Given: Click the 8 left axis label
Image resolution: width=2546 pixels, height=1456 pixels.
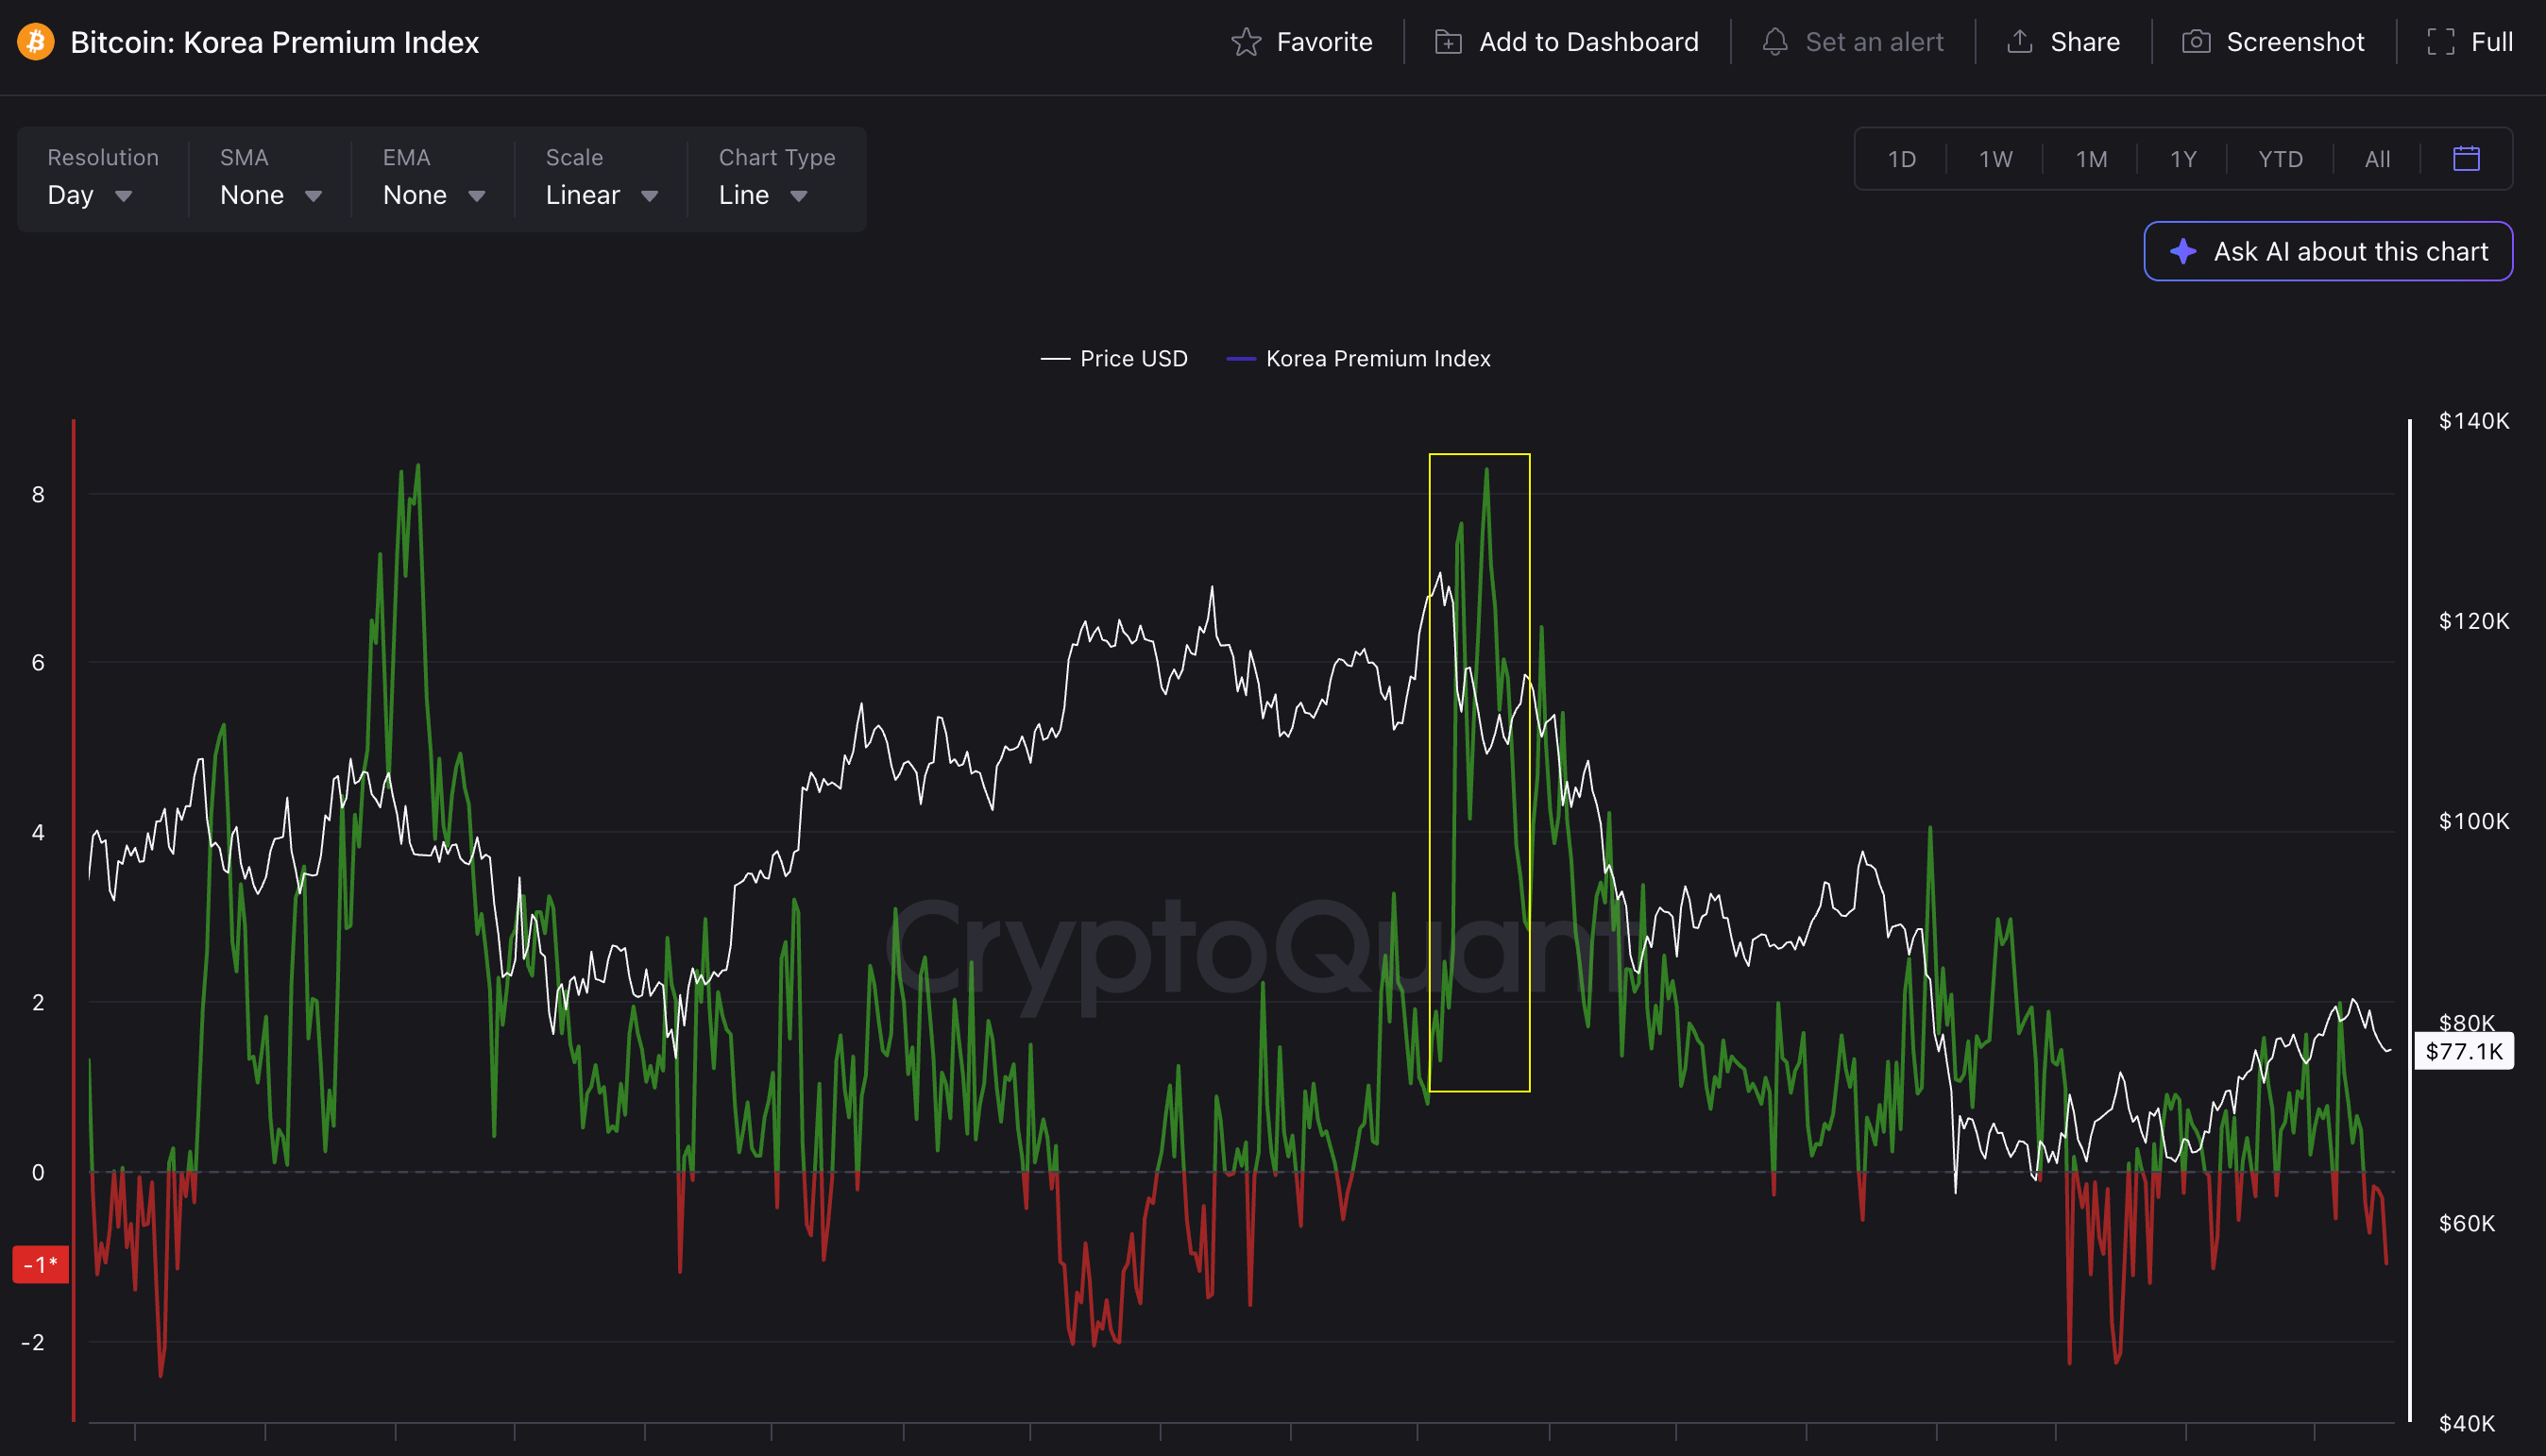Looking at the screenshot, I should point(38,494).
